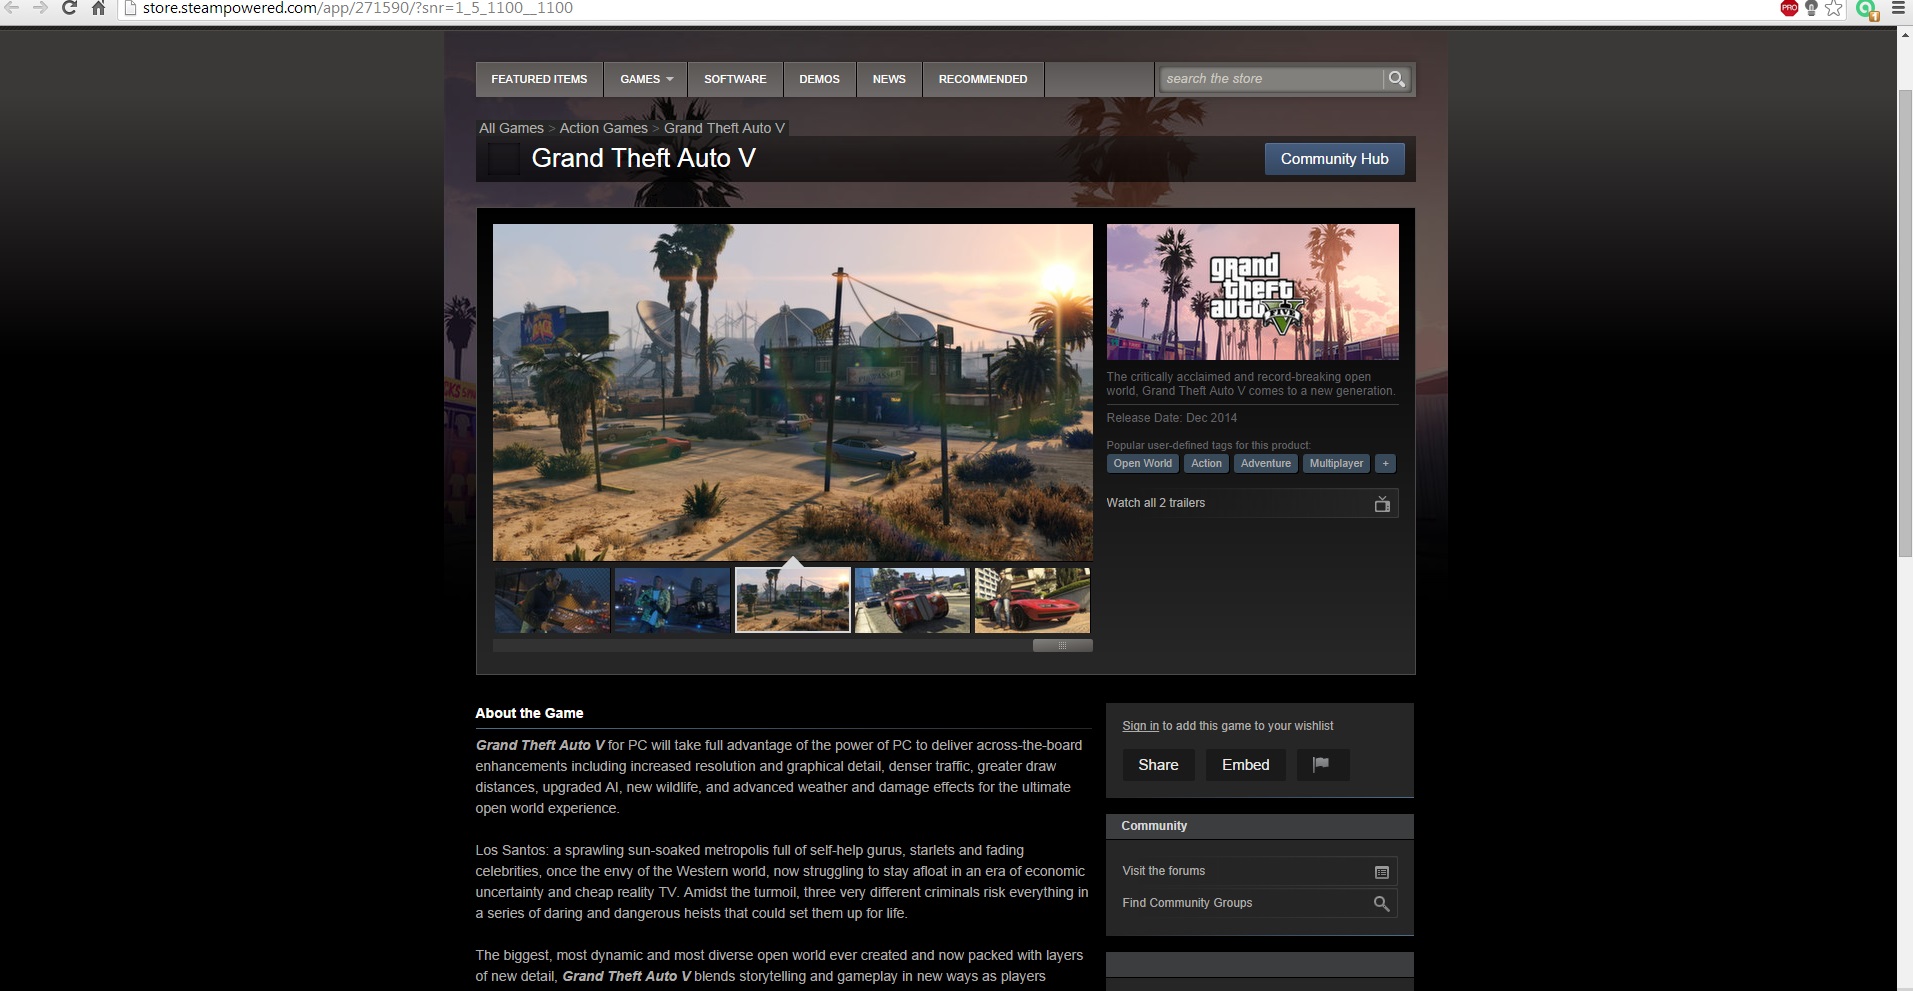The height and width of the screenshot is (991, 1913).
Task: Open the Software store tab
Action: tap(735, 79)
